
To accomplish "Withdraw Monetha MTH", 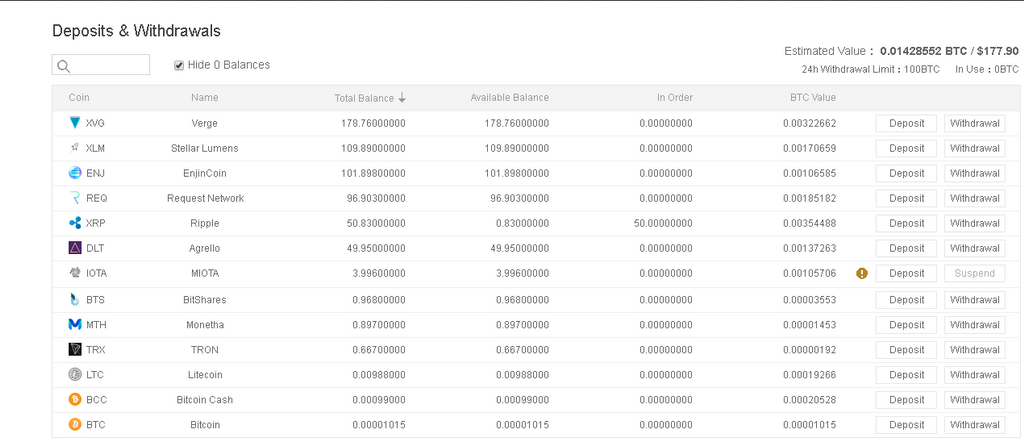I will [x=974, y=325].
